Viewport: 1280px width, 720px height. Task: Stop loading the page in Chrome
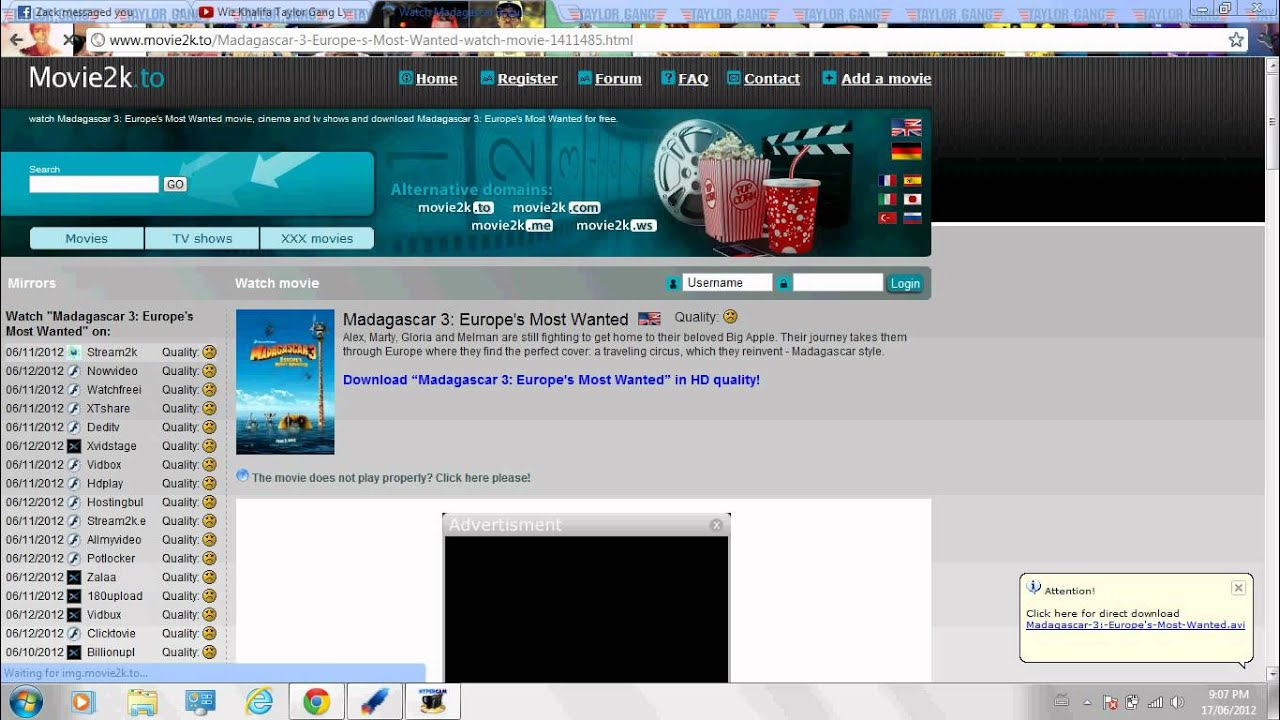(67, 40)
